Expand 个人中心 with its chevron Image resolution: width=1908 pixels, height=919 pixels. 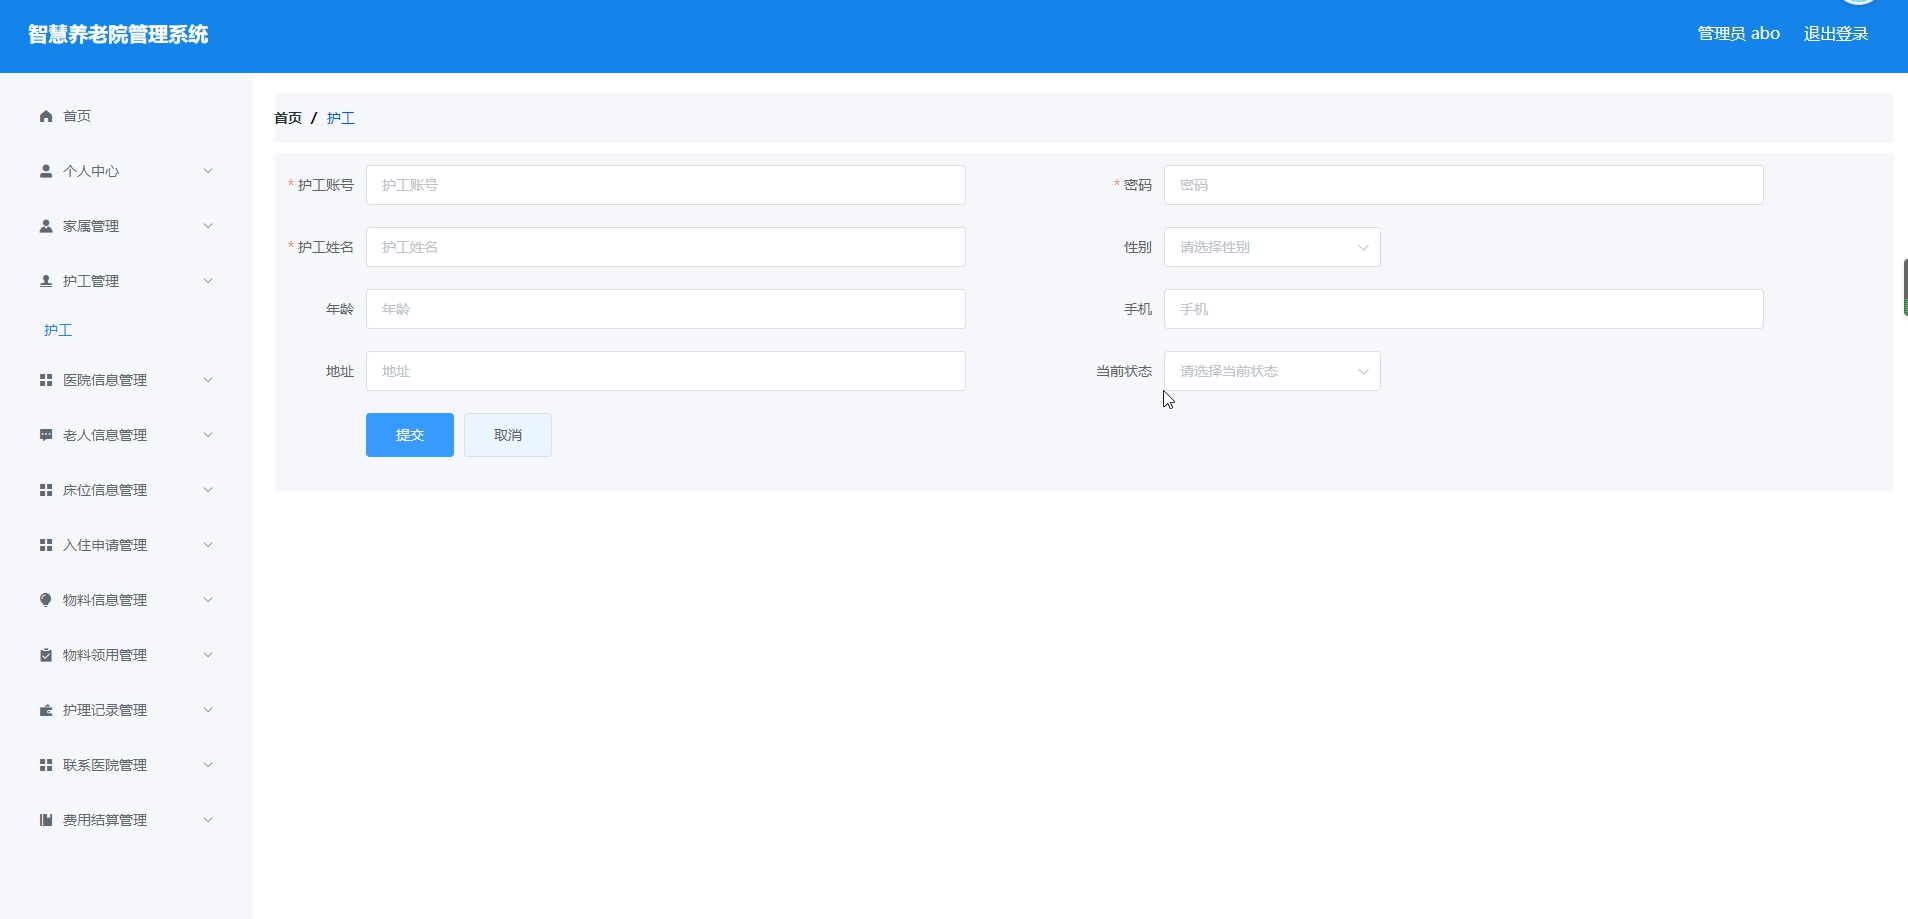pos(208,171)
